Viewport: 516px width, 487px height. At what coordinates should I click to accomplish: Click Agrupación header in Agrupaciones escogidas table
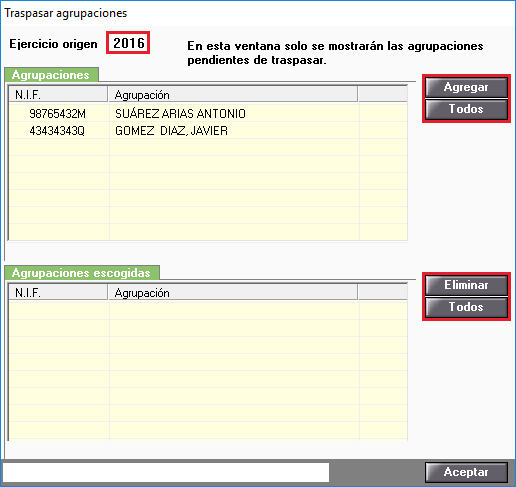click(233, 293)
